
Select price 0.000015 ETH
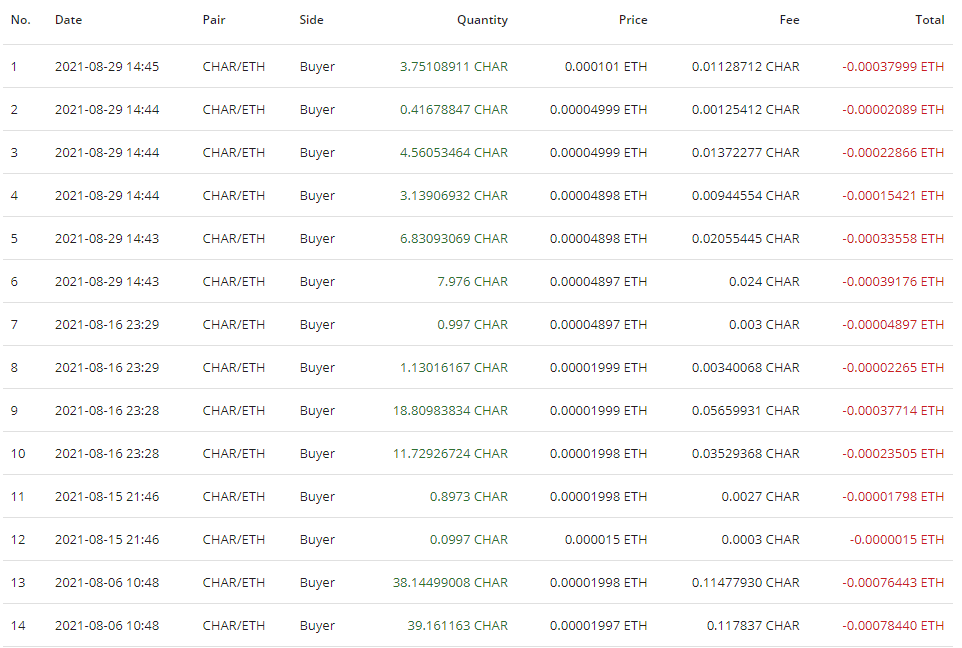click(606, 539)
